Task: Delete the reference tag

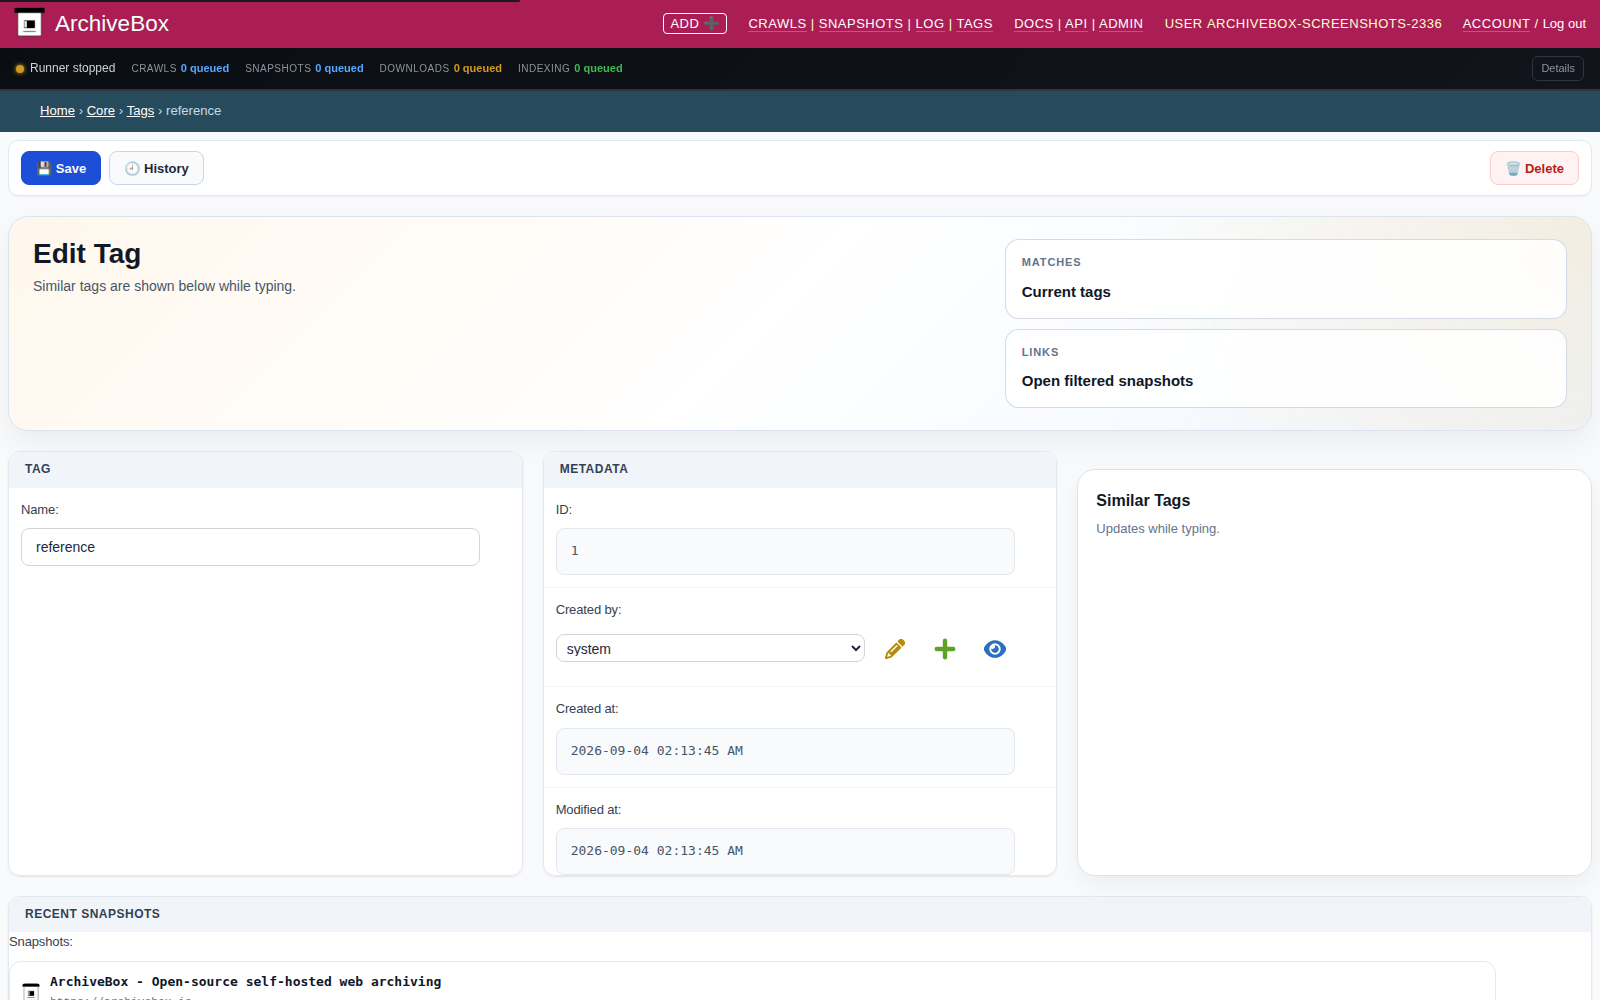Action: [x=1535, y=168]
